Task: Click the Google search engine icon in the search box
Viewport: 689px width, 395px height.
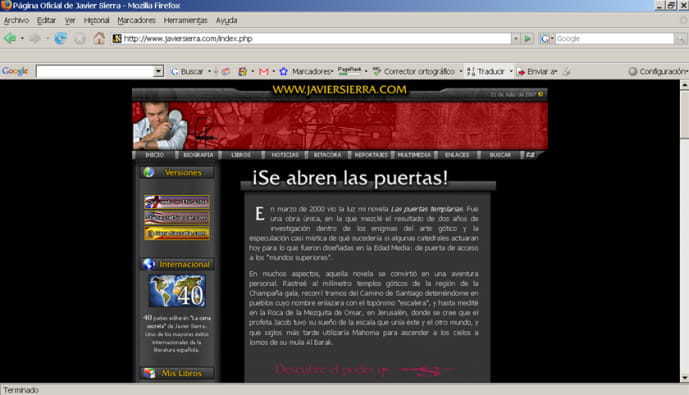Action: (544, 39)
